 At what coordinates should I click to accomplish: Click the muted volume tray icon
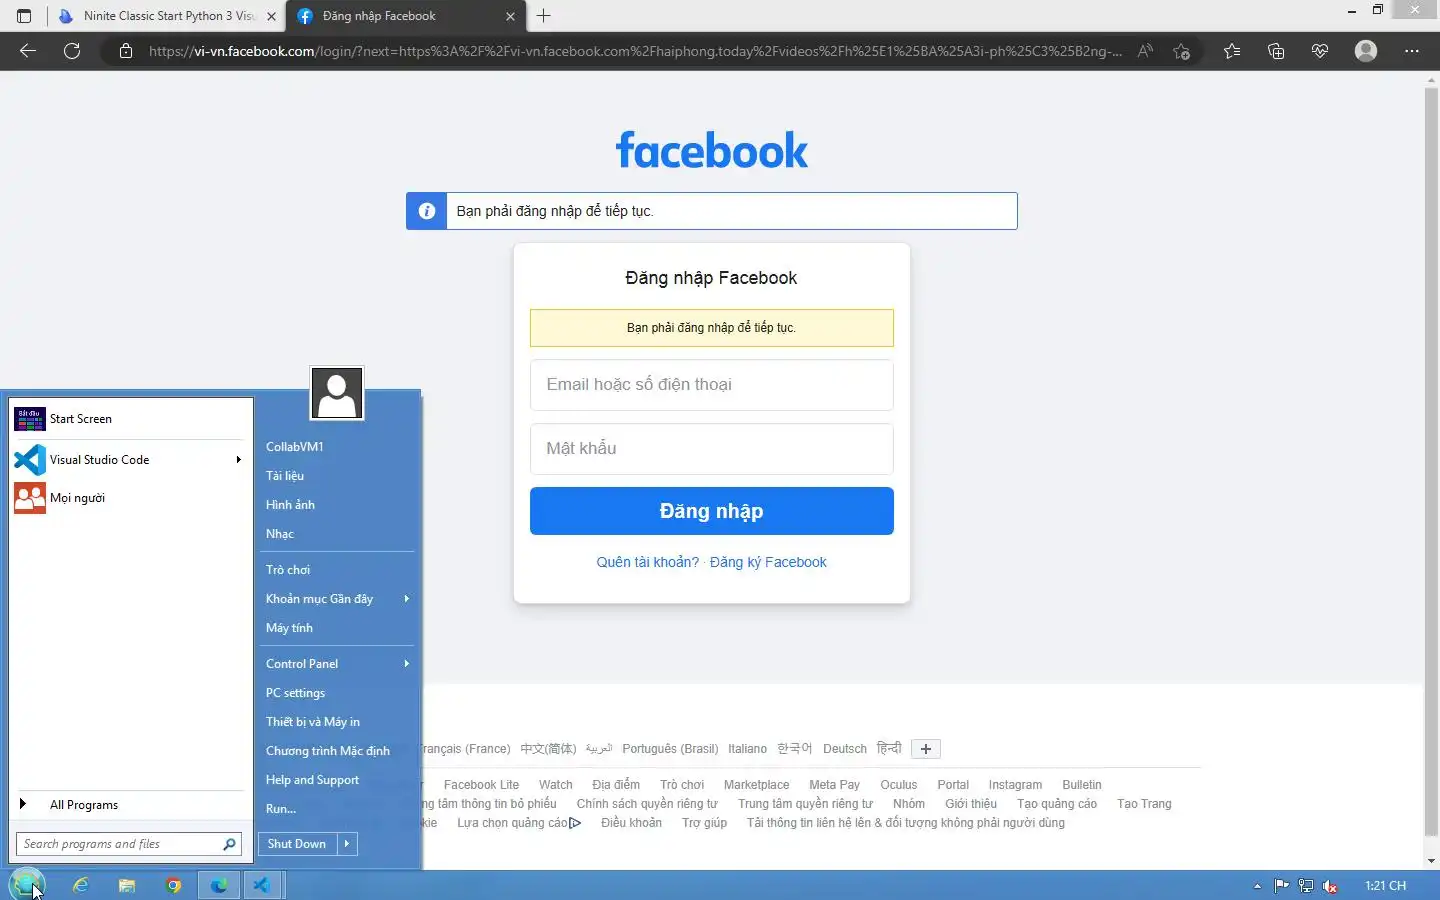(1330, 886)
